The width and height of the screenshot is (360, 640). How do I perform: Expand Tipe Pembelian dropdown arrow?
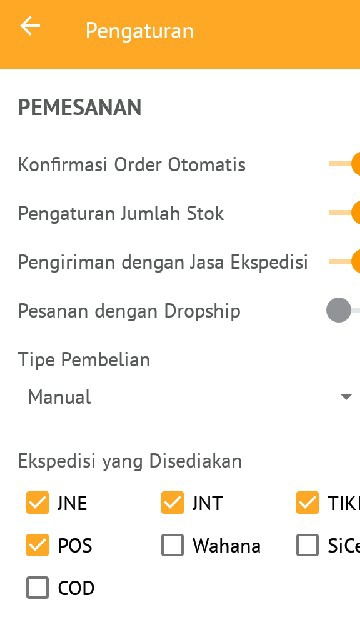click(x=346, y=397)
